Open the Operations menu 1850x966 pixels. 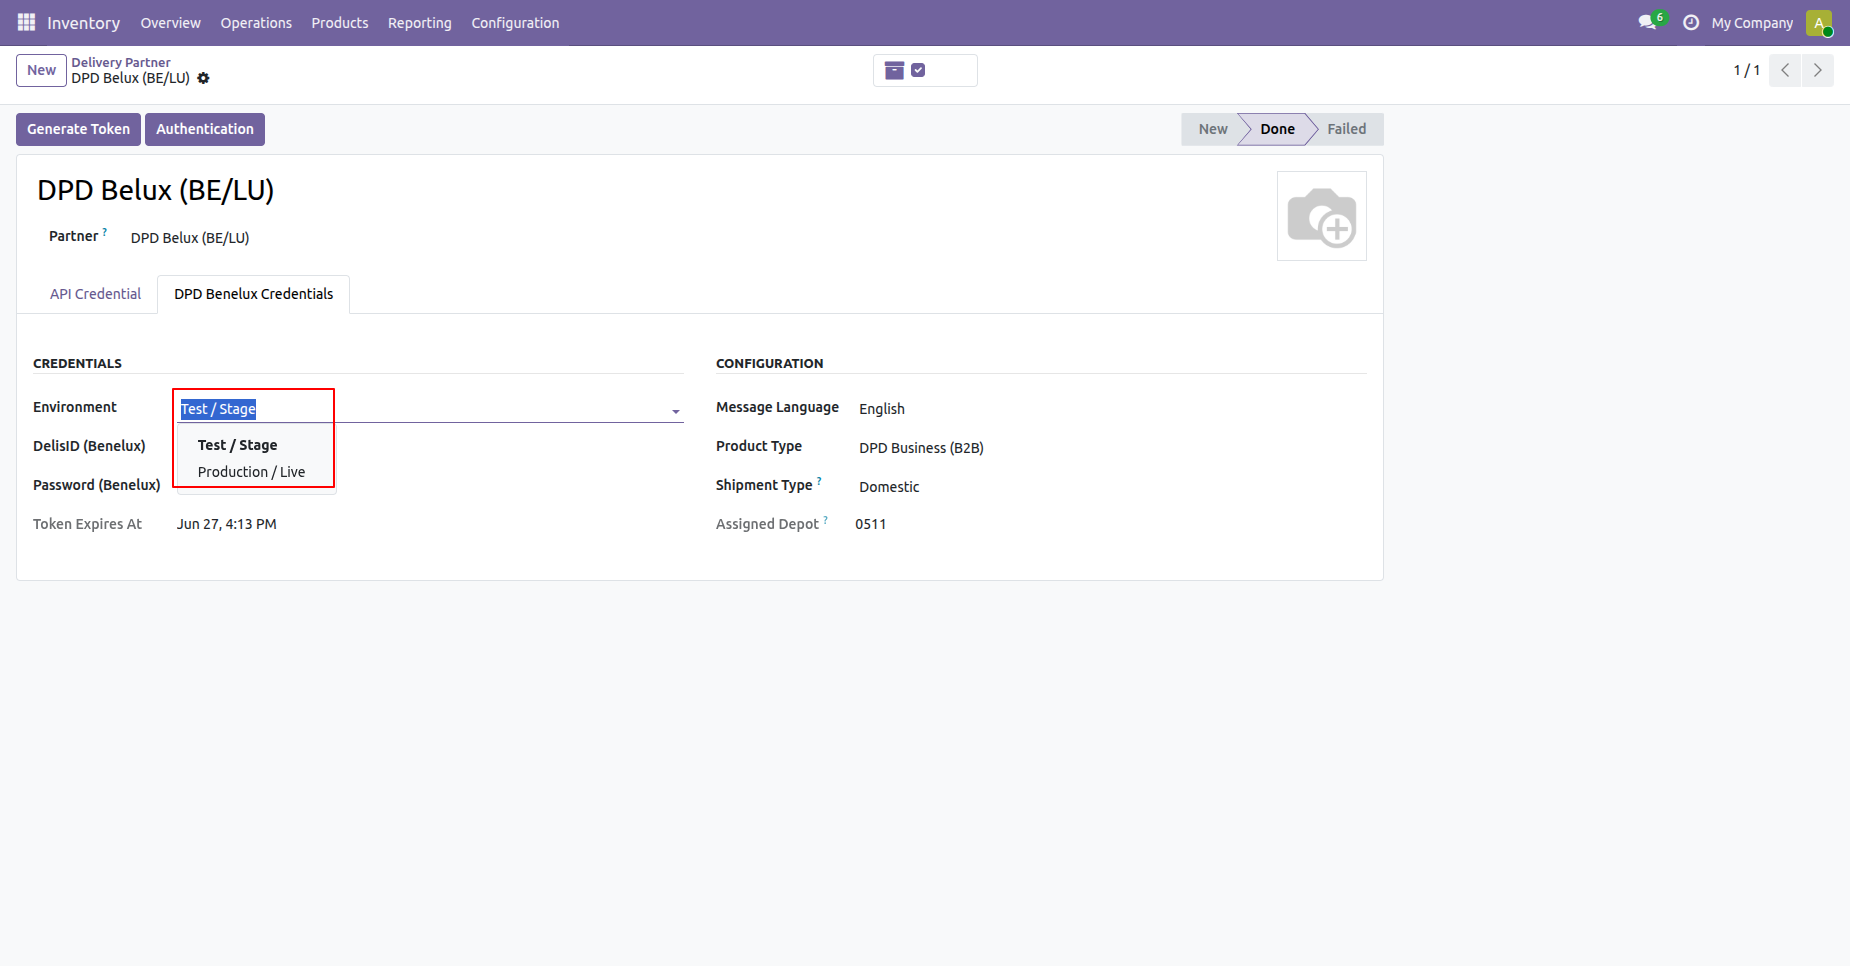coord(256,23)
